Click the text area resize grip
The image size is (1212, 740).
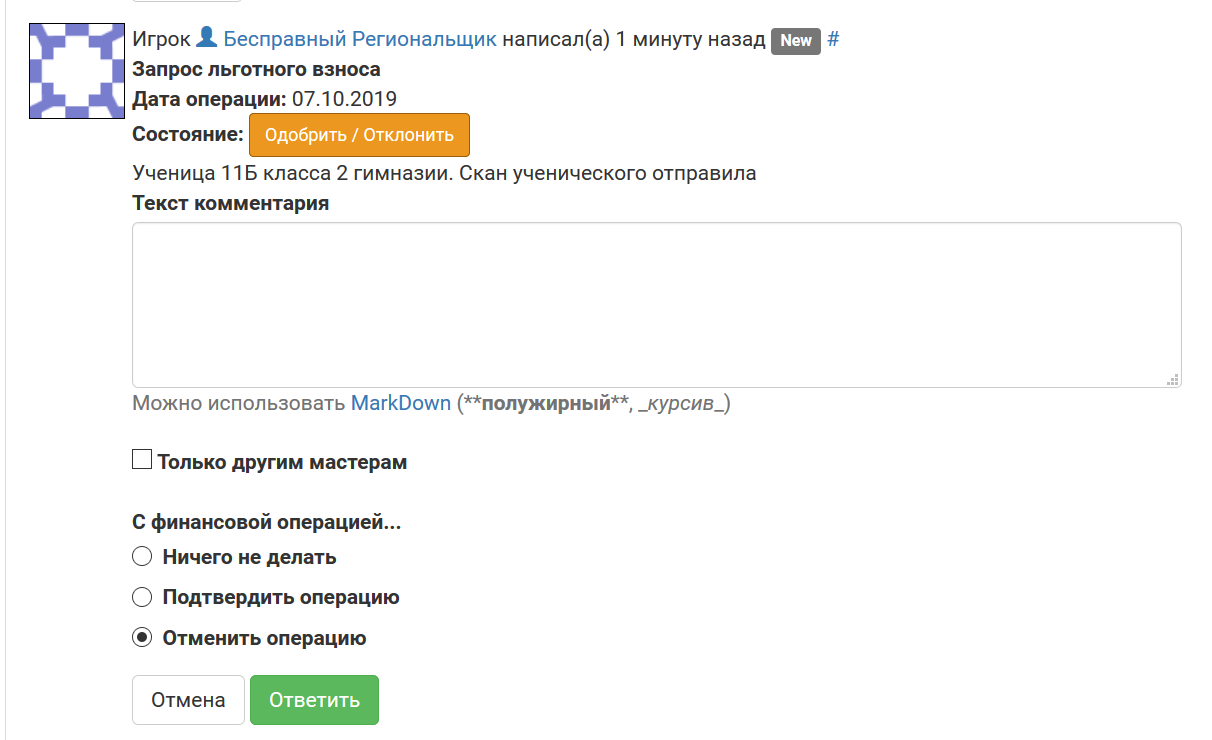coord(1173,379)
